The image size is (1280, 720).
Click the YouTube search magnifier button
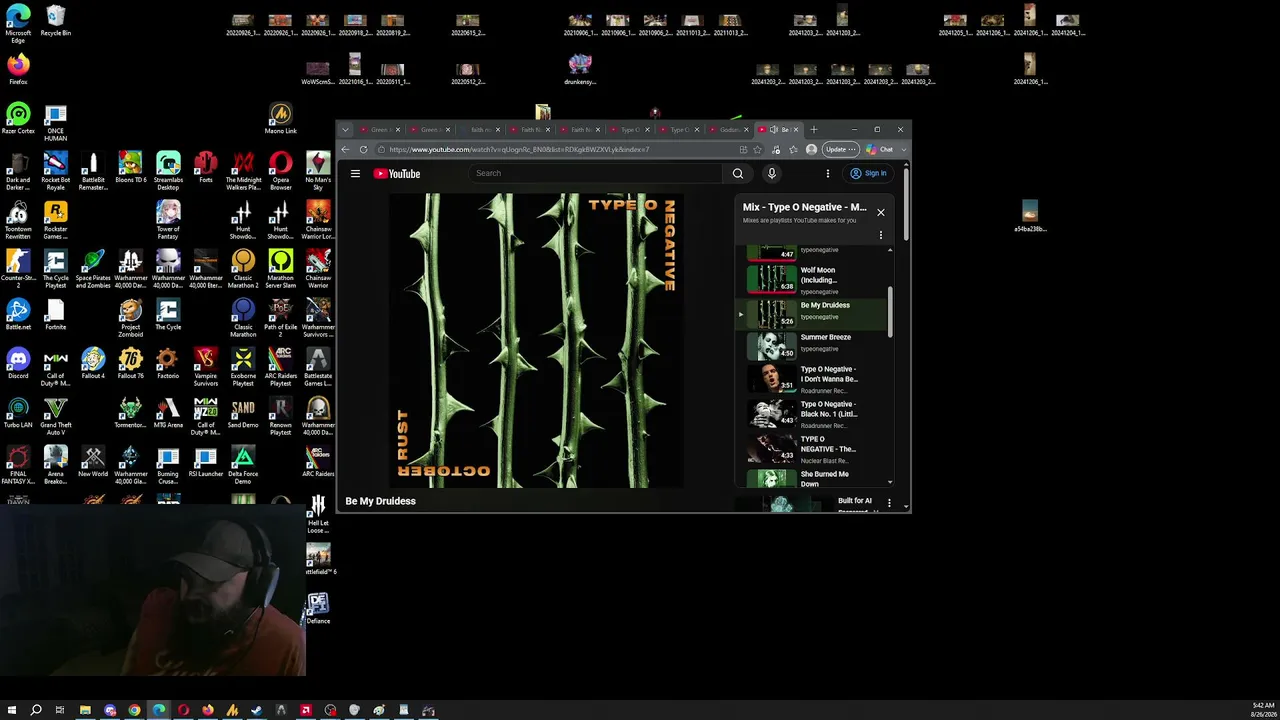click(738, 173)
